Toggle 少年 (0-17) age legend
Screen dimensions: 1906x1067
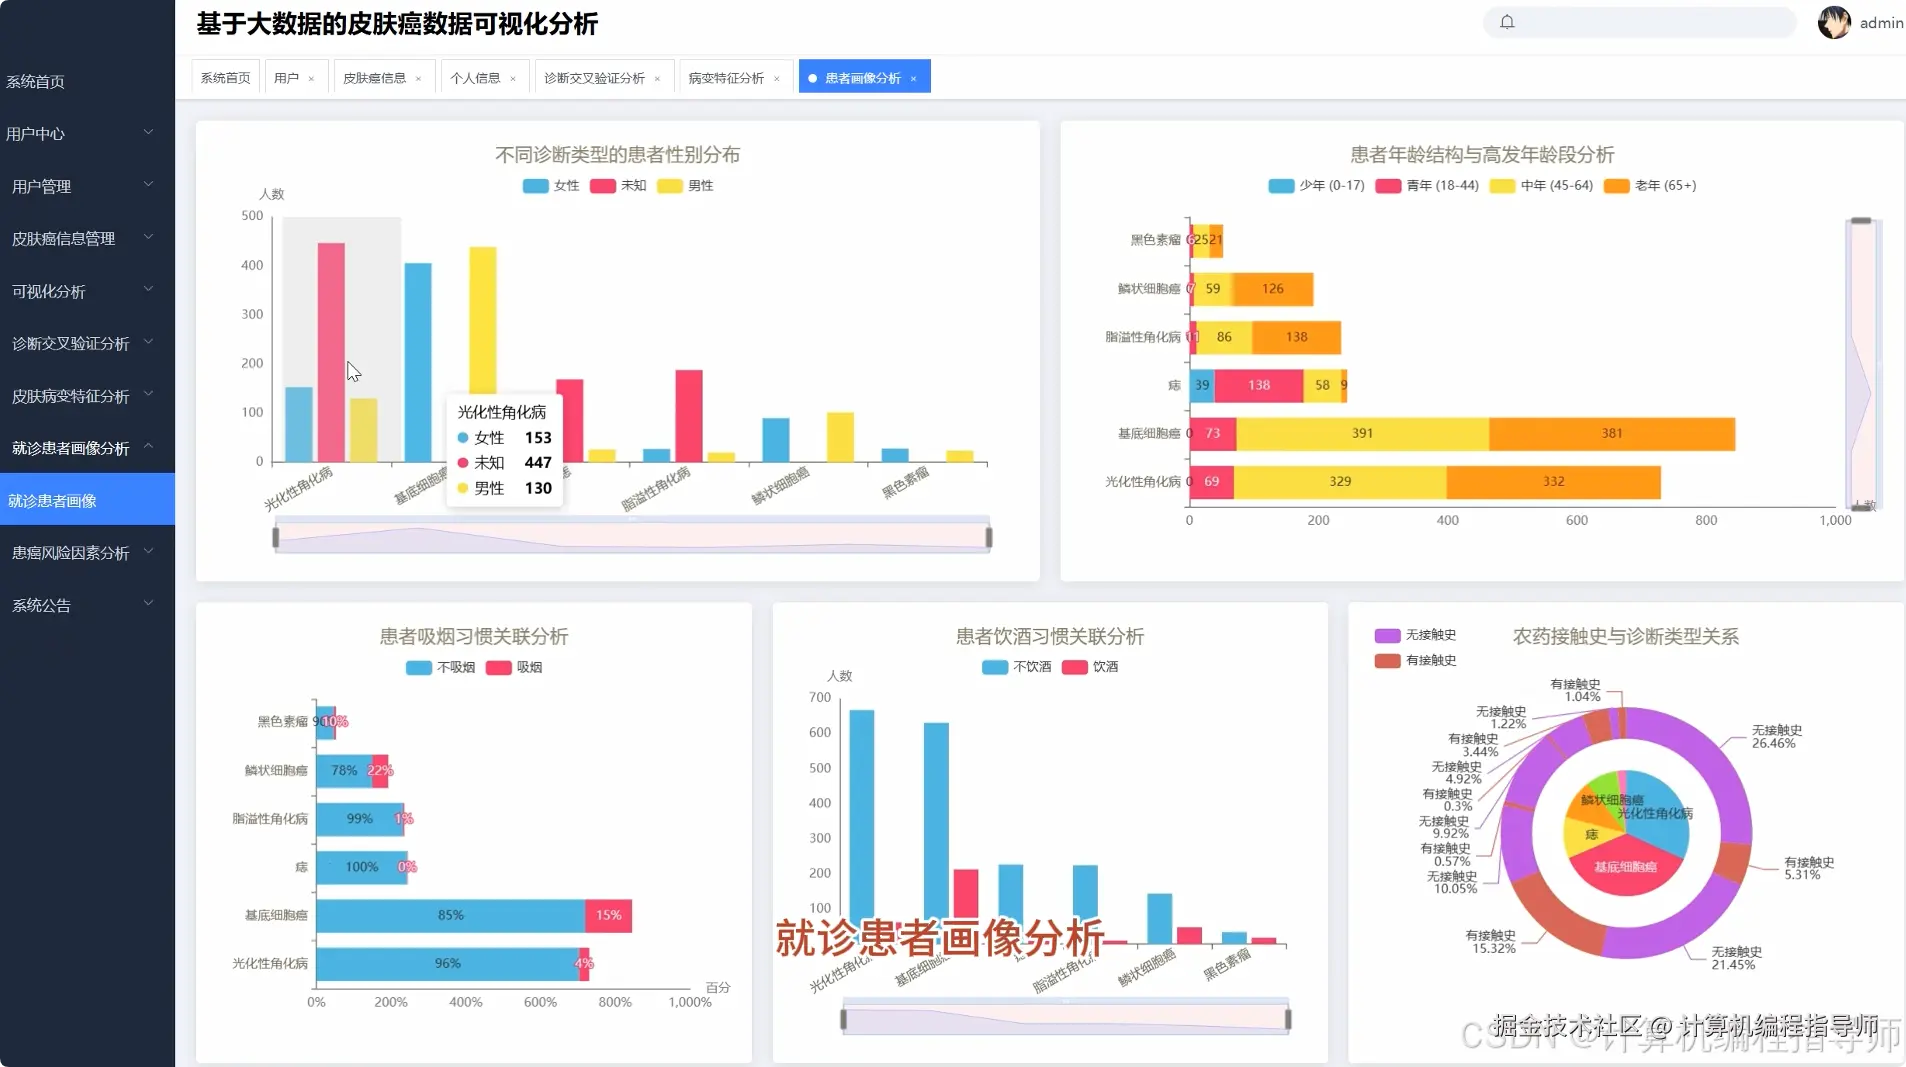click(1316, 186)
